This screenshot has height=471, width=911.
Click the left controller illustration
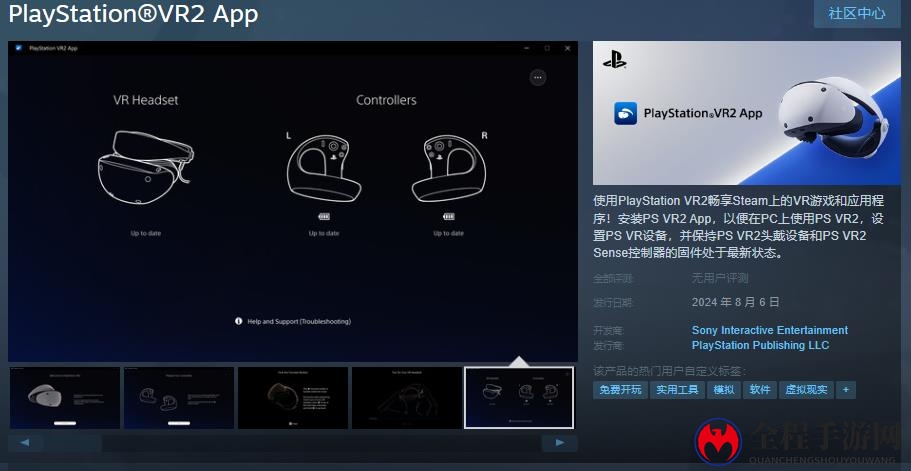click(x=324, y=168)
